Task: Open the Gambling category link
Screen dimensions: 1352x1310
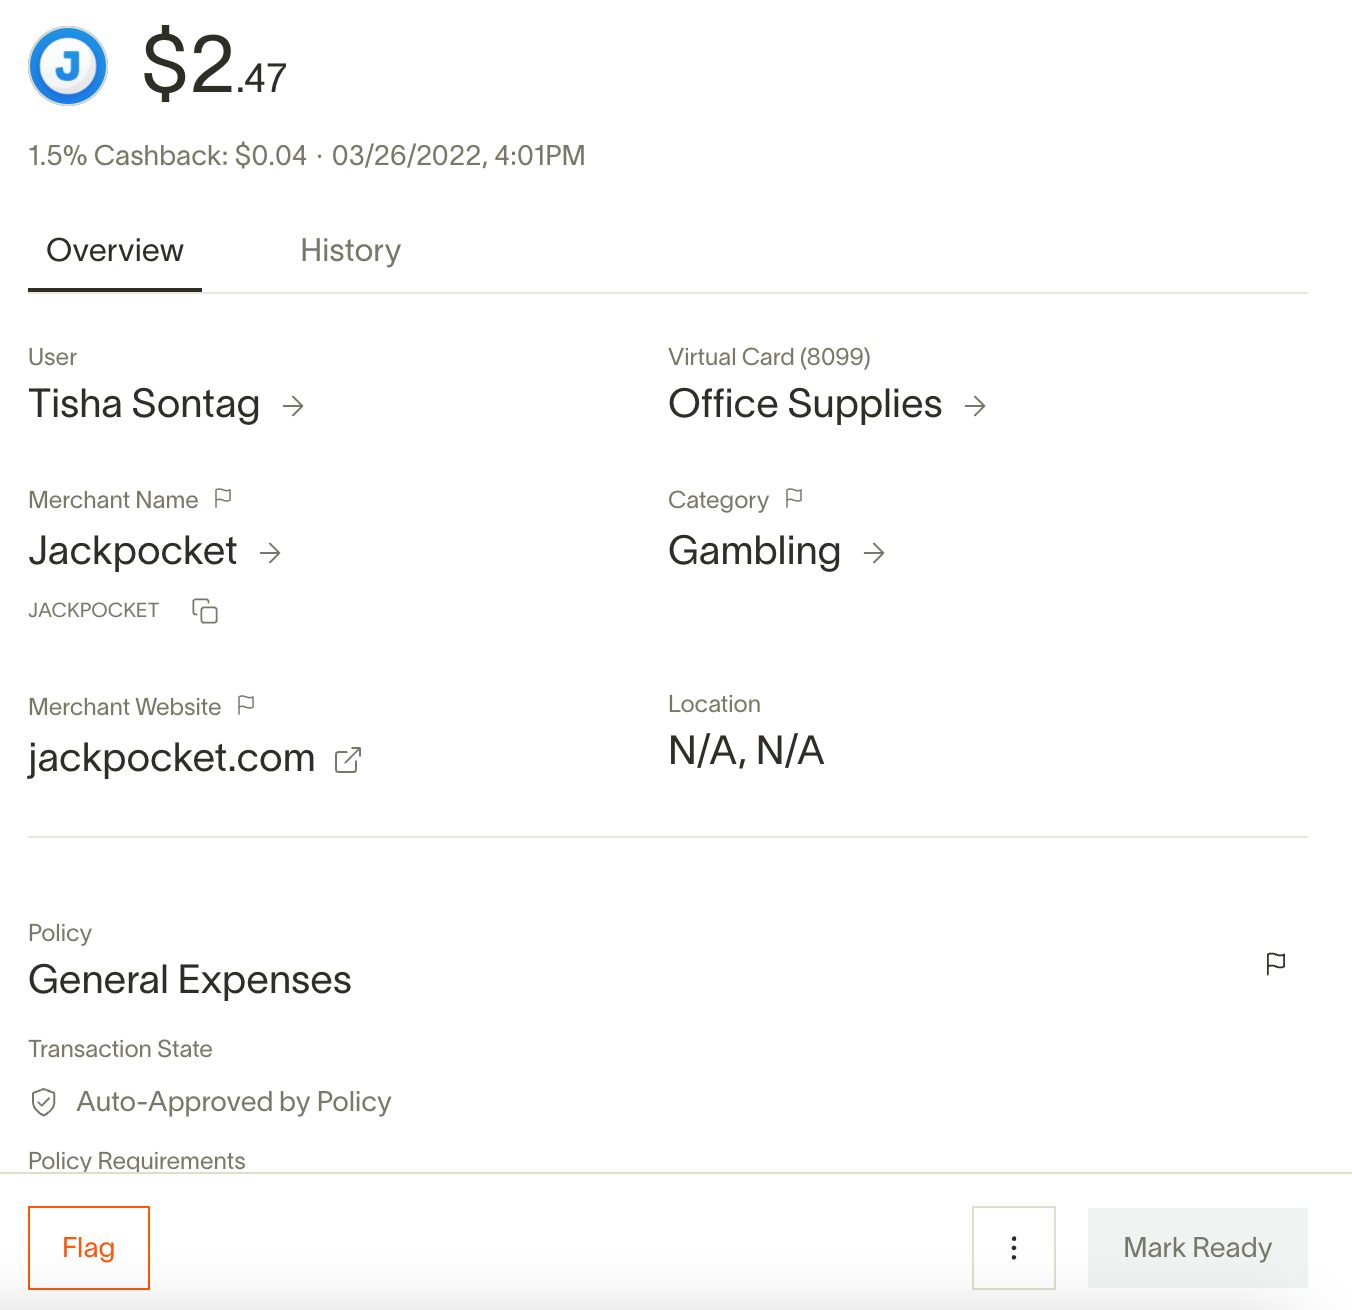Action: tap(755, 551)
